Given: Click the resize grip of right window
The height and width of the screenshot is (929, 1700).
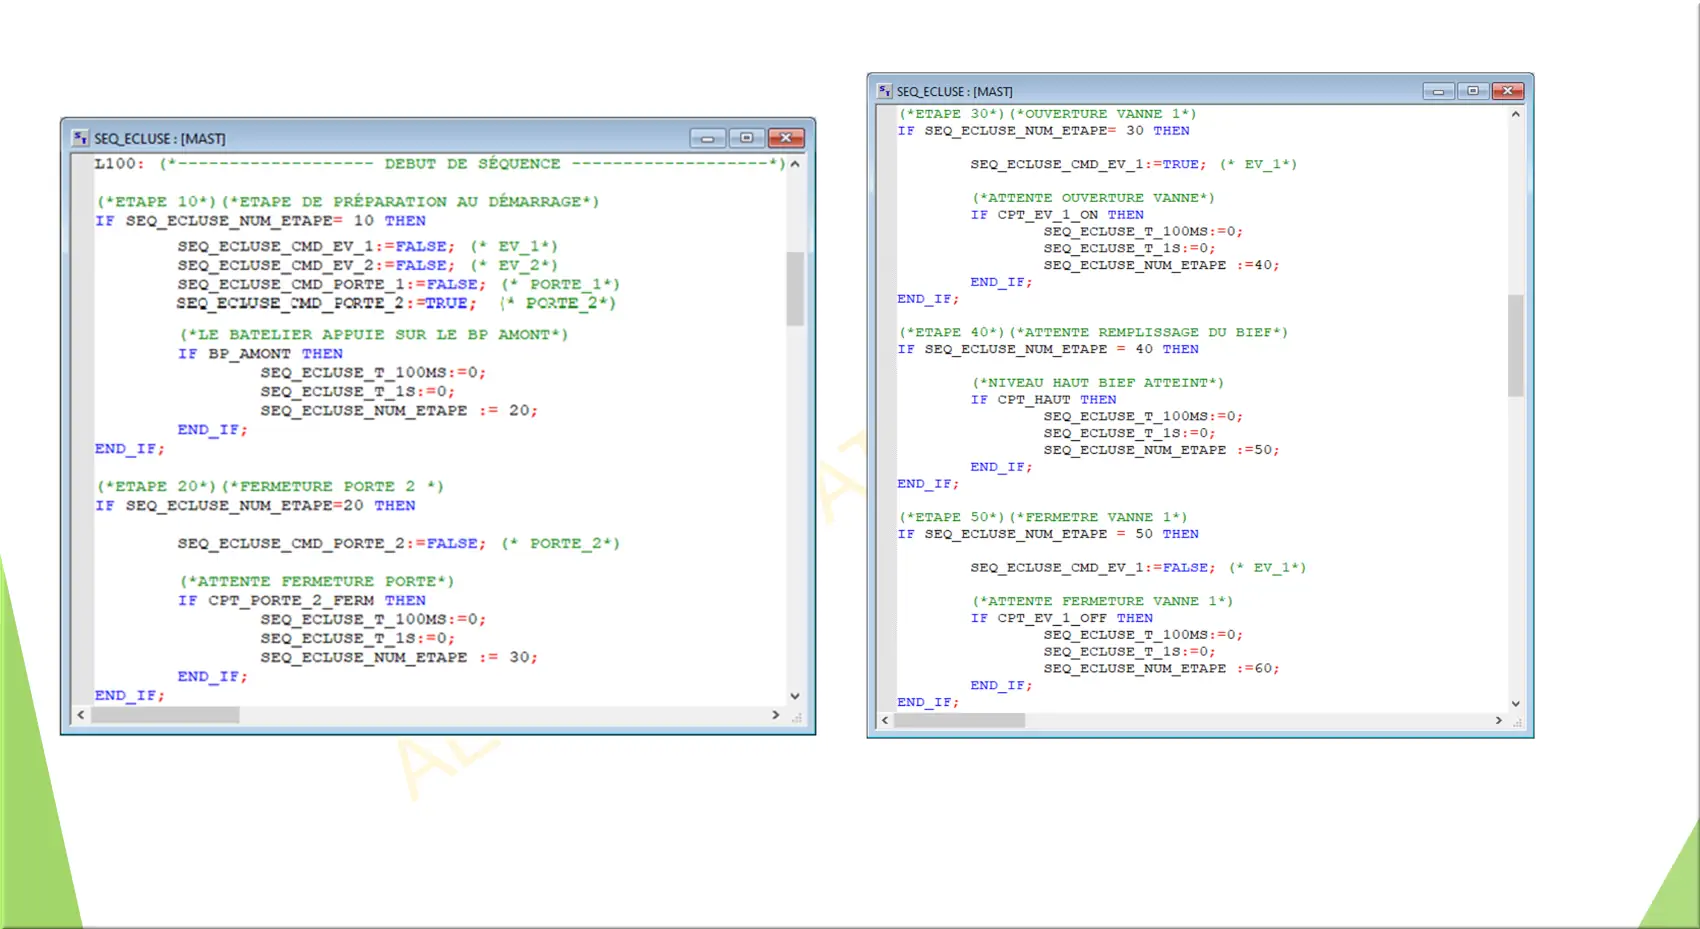Looking at the screenshot, I should pos(1517,721).
